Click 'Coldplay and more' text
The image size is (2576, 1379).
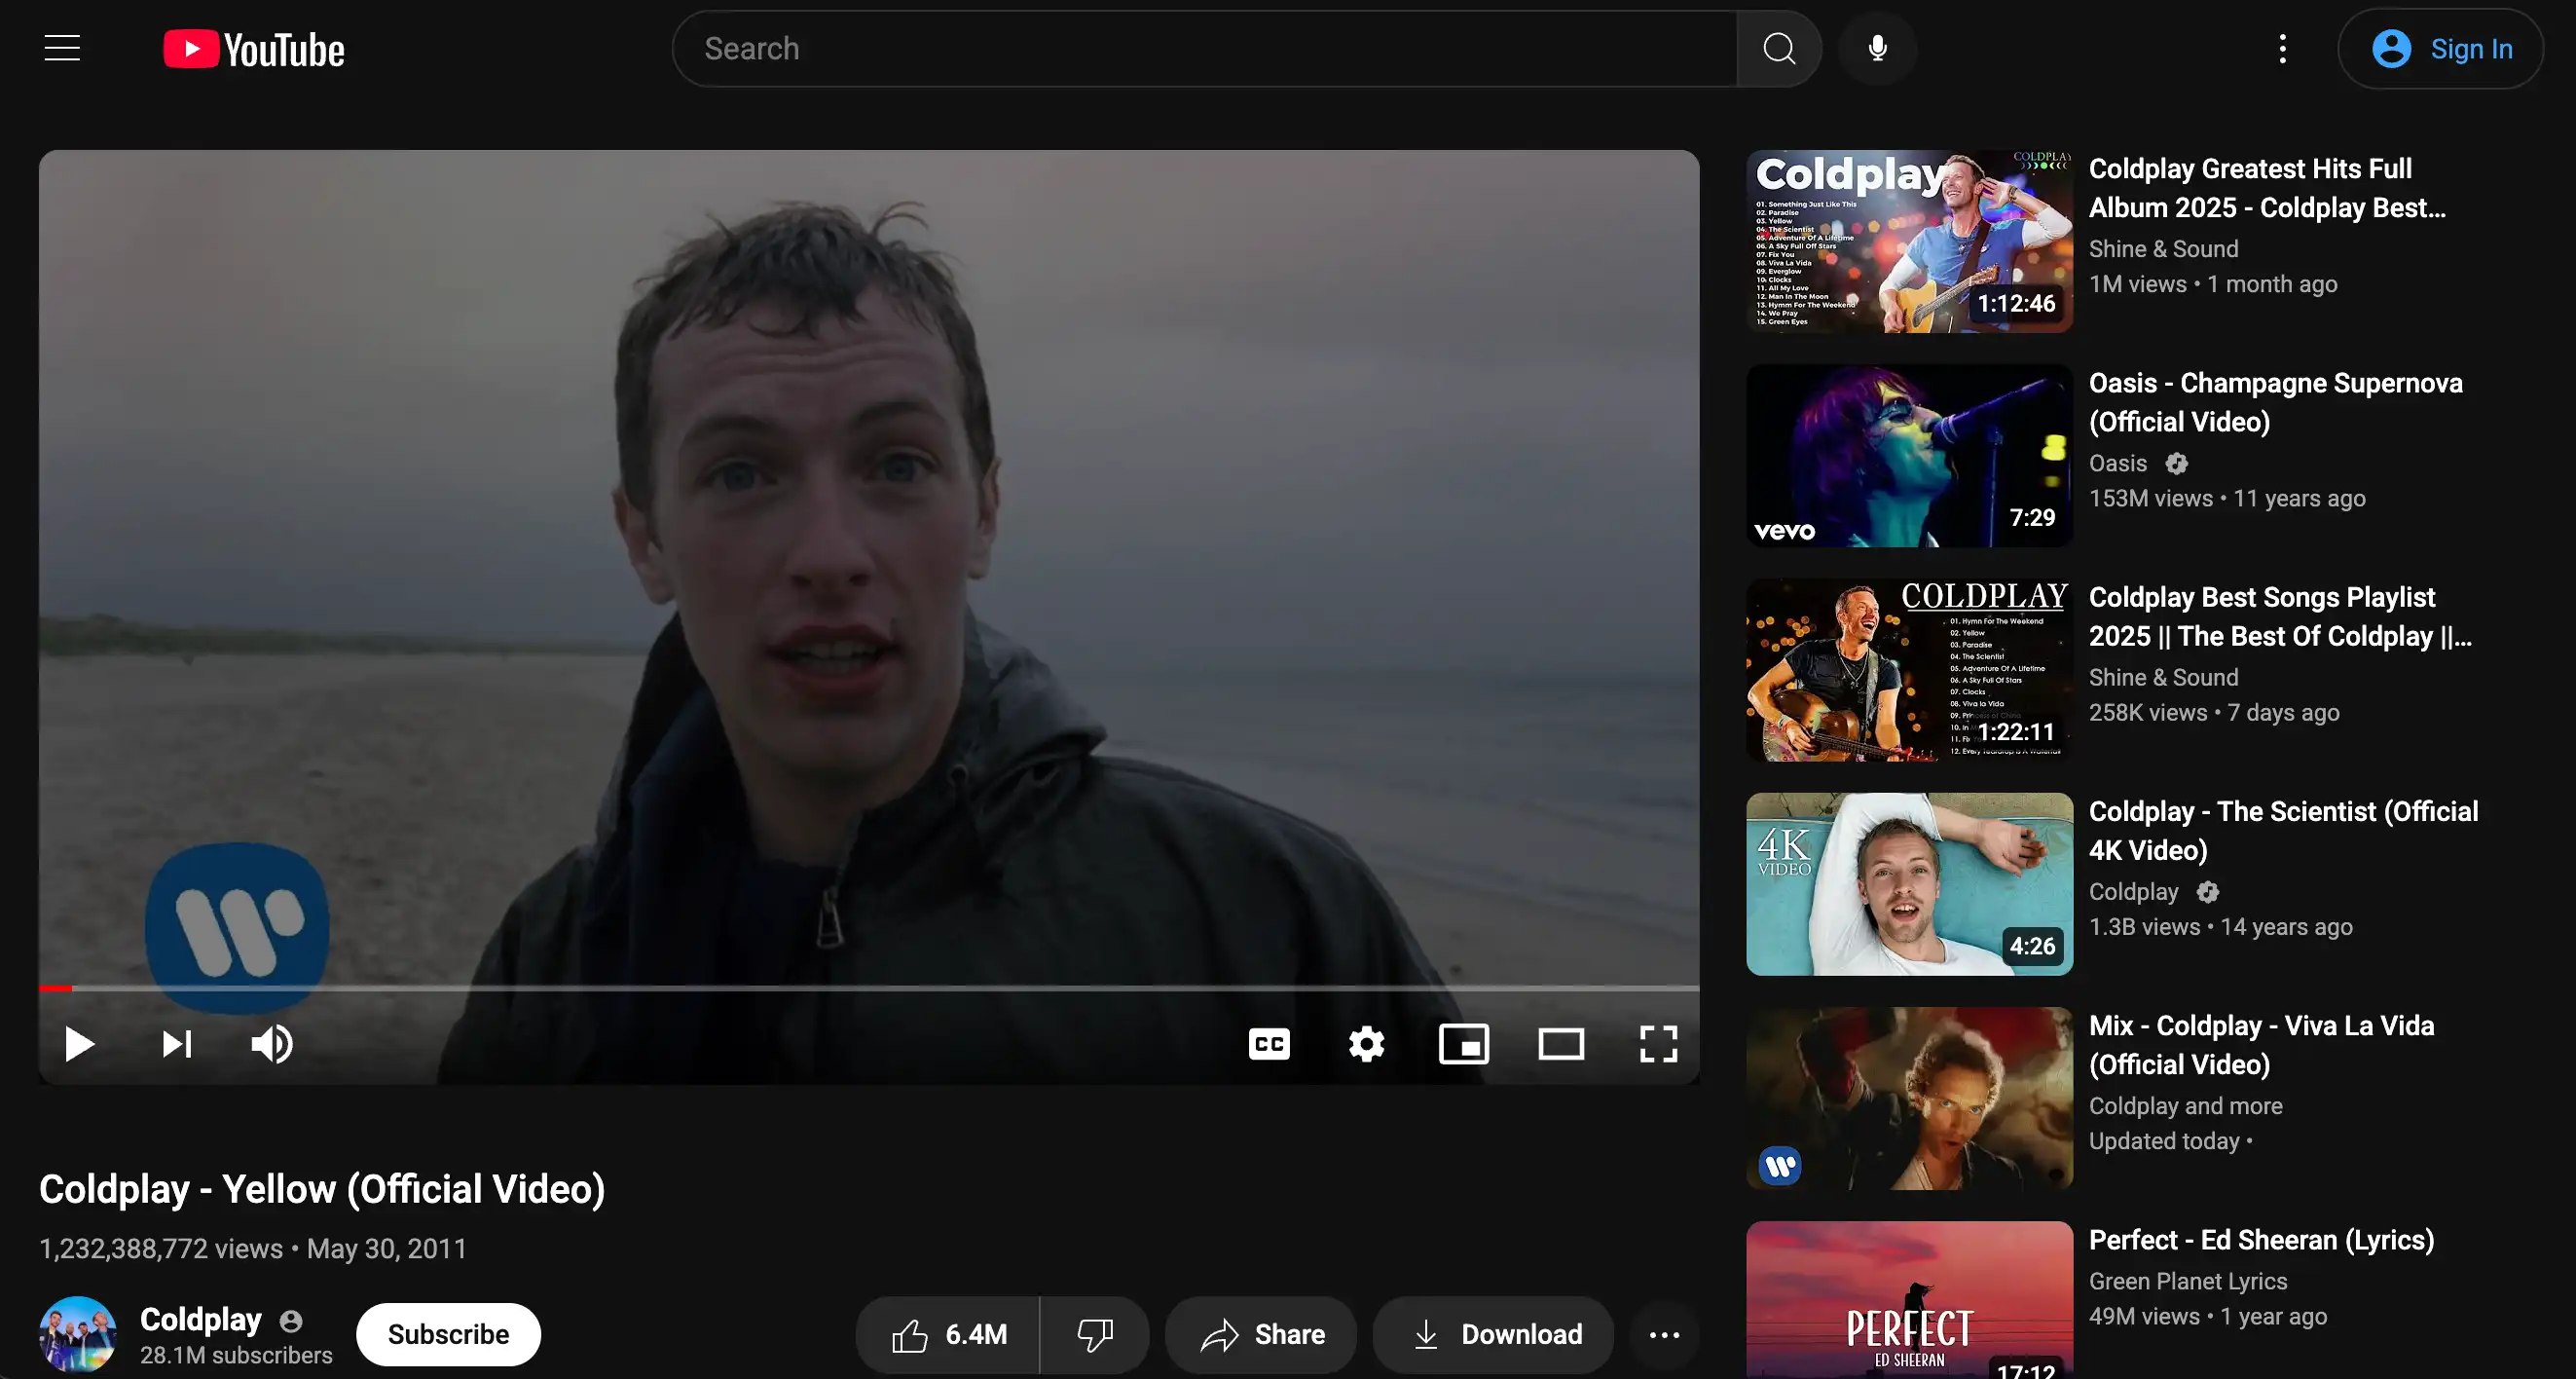[2186, 1106]
